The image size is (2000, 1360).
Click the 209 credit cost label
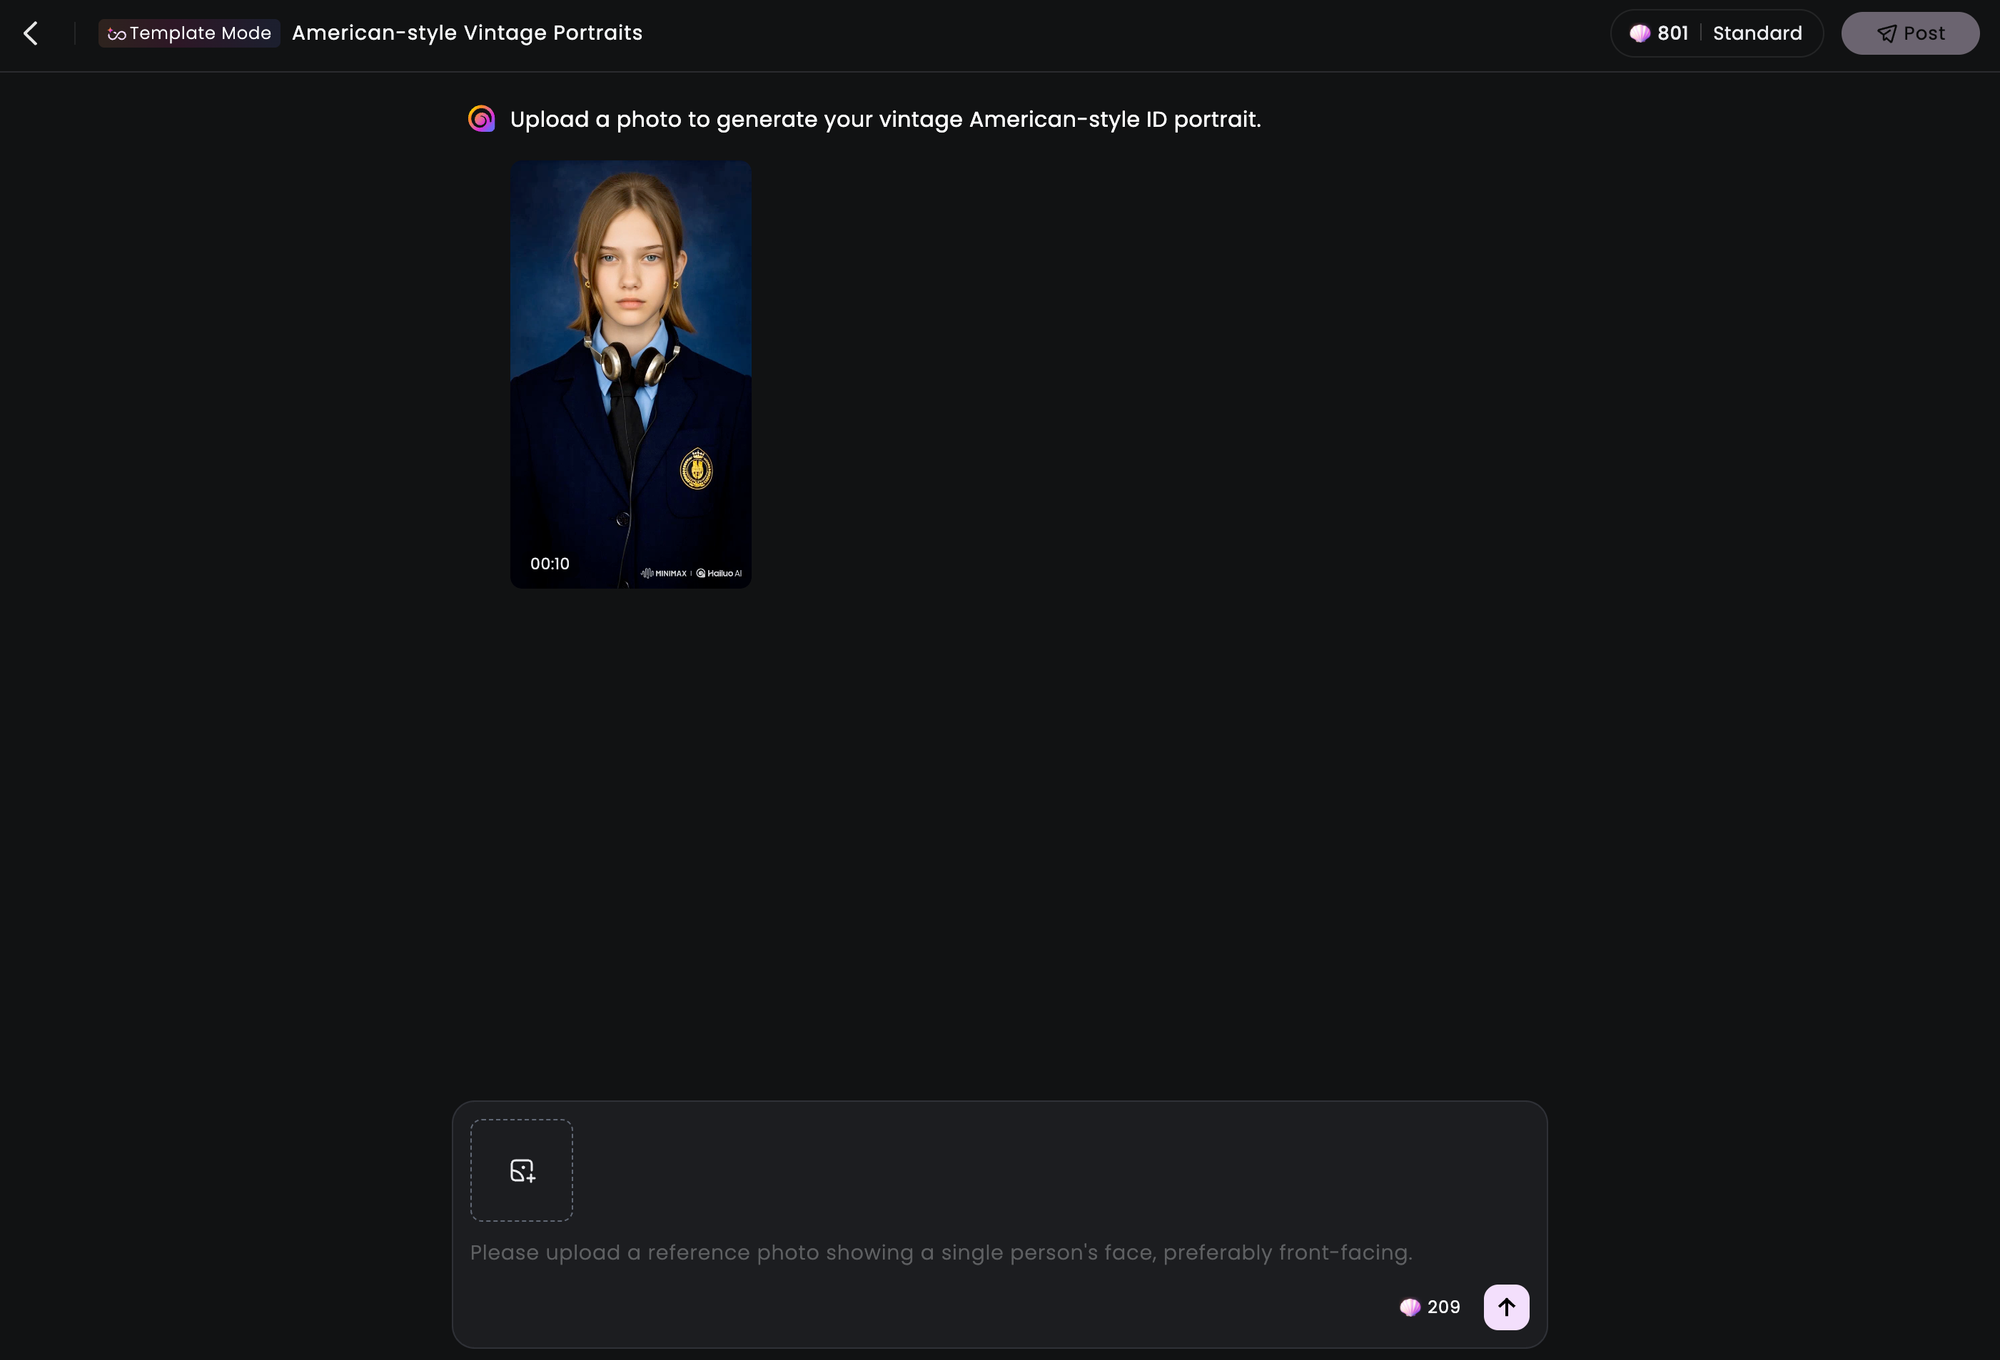point(1443,1307)
